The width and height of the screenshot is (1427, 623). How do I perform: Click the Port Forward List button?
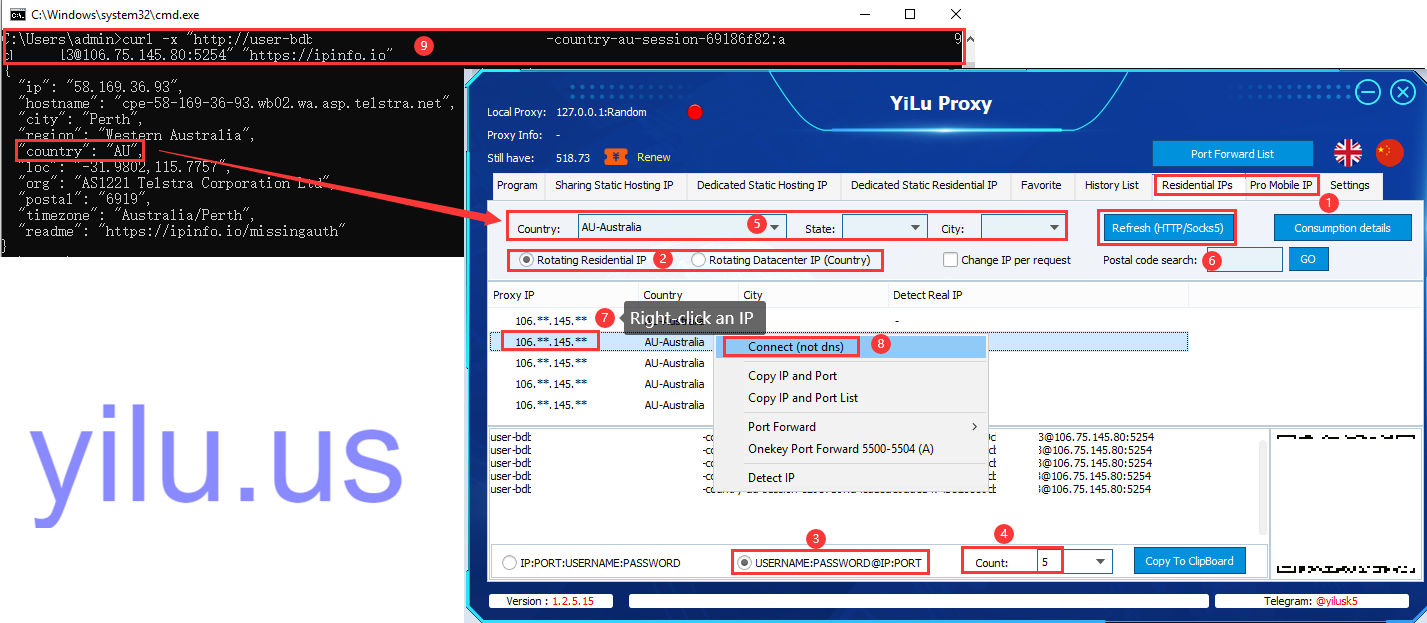[1232, 154]
